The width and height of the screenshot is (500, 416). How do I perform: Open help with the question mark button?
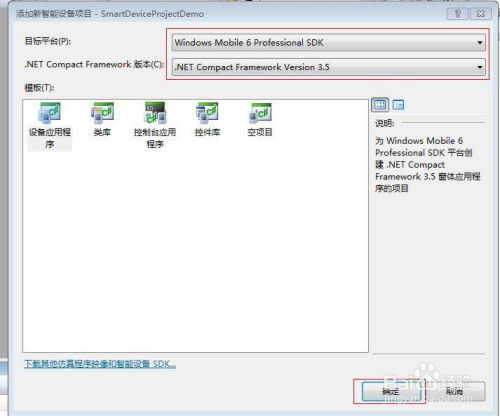pos(458,14)
